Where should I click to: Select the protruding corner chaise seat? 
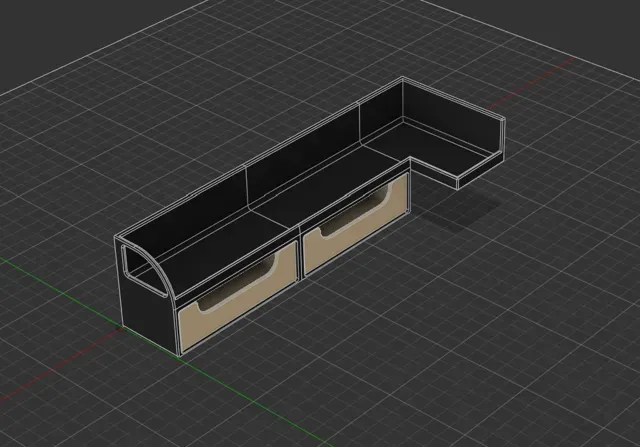point(429,148)
